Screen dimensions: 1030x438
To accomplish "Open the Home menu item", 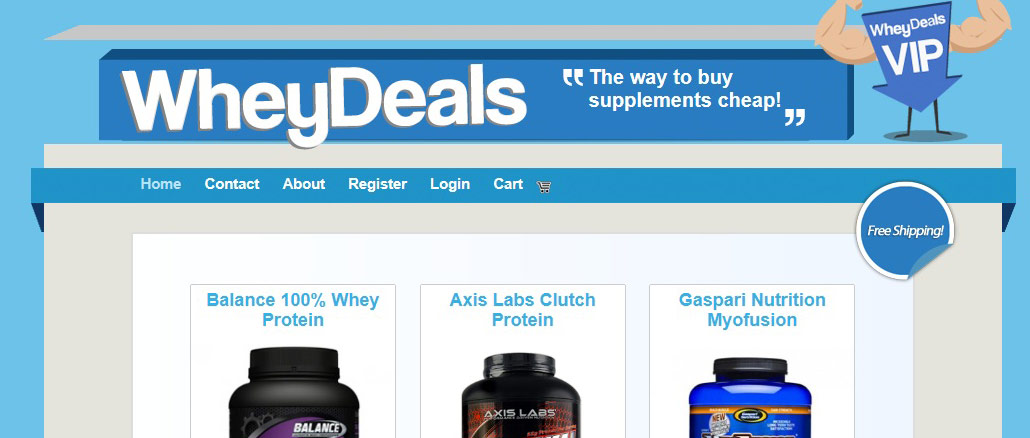I will coord(161,184).
